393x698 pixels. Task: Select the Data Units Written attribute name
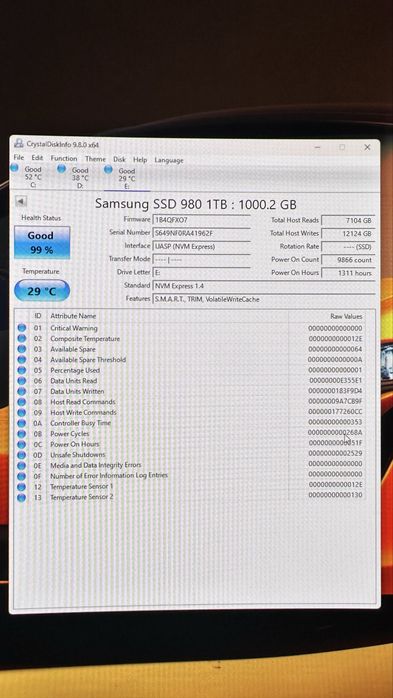pos(77,391)
